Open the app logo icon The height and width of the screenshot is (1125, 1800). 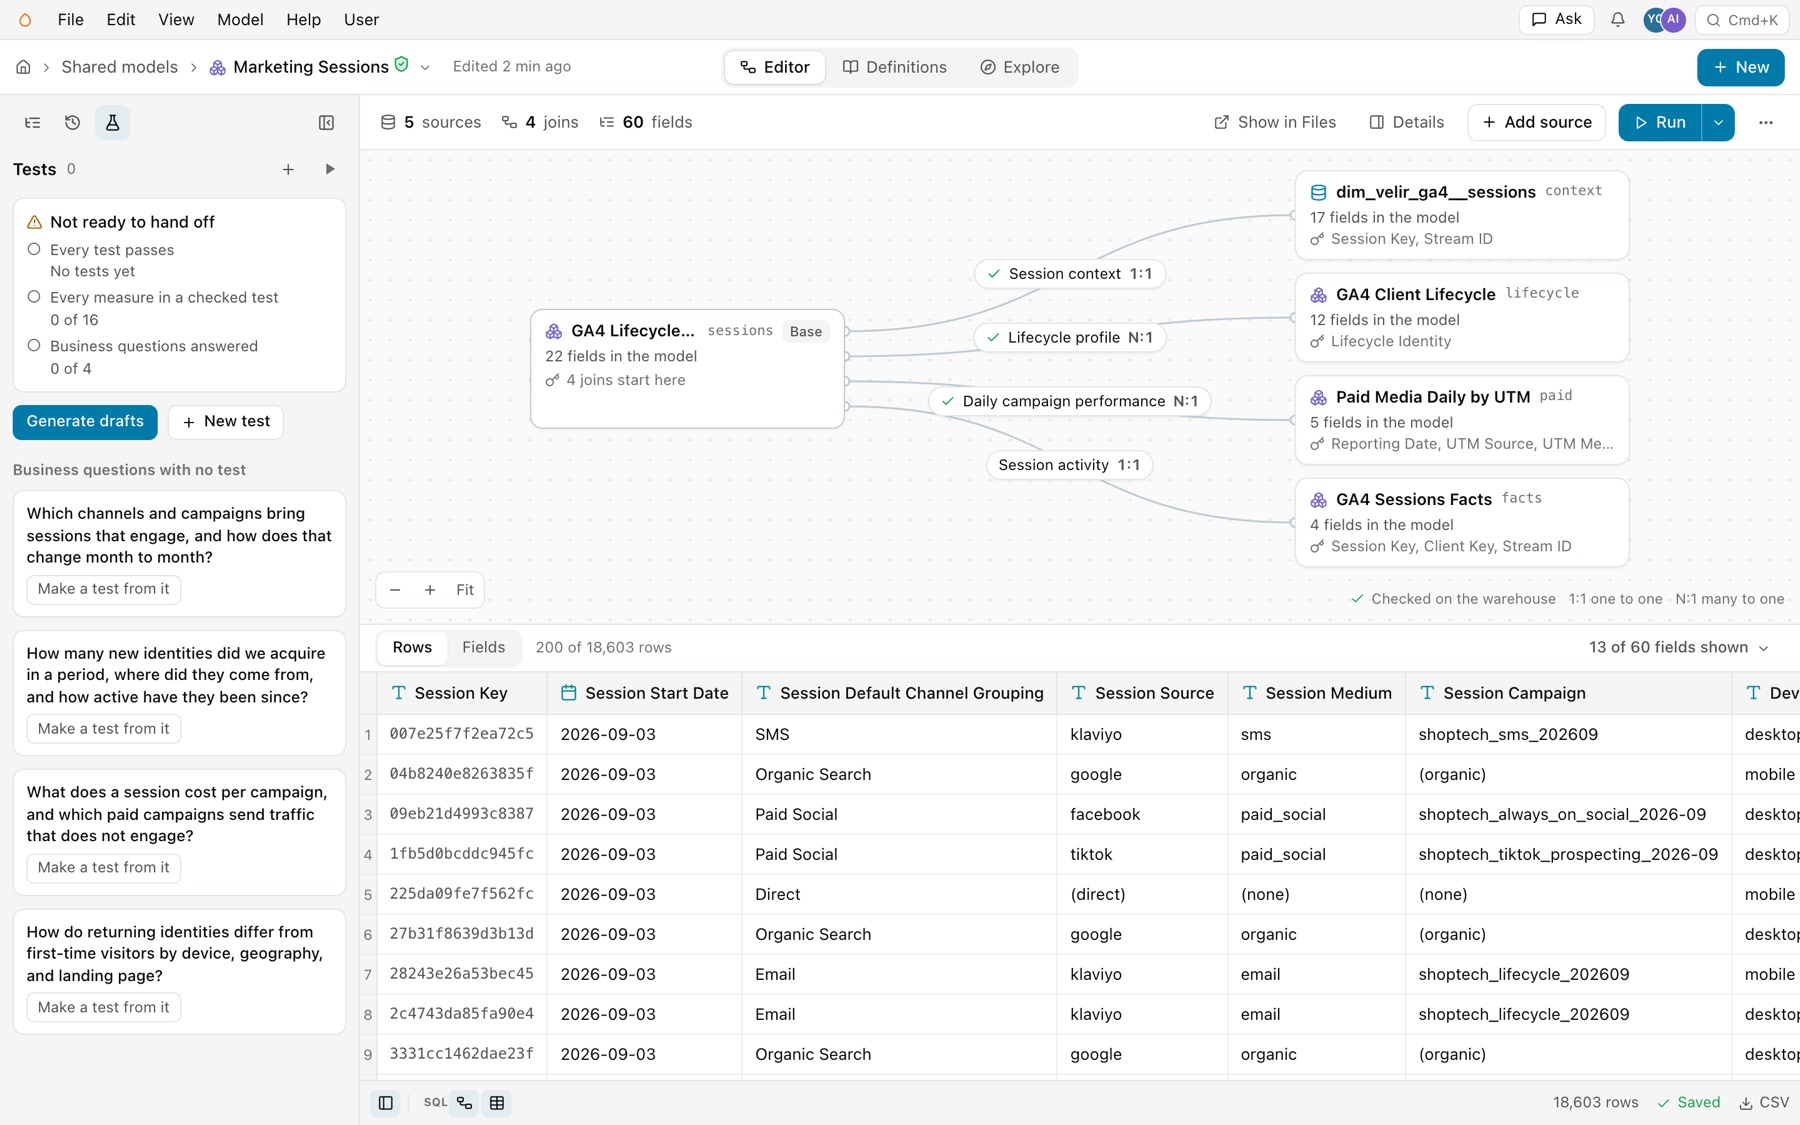click(x=25, y=20)
